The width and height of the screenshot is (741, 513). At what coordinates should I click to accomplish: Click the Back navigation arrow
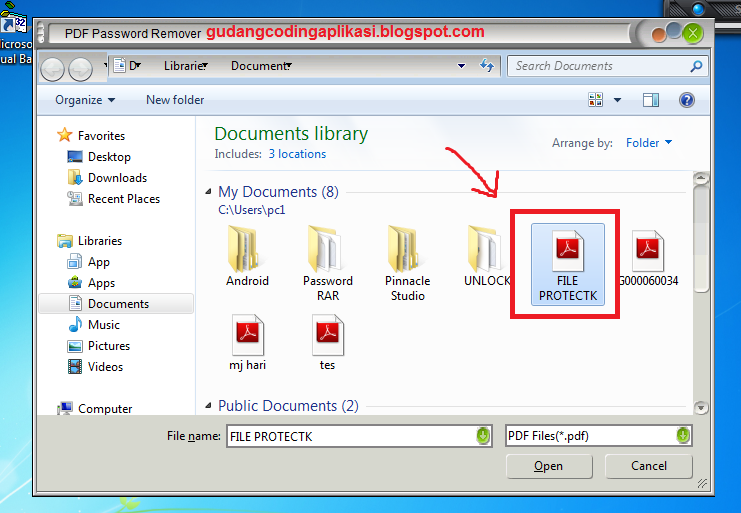click(x=52, y=69)
